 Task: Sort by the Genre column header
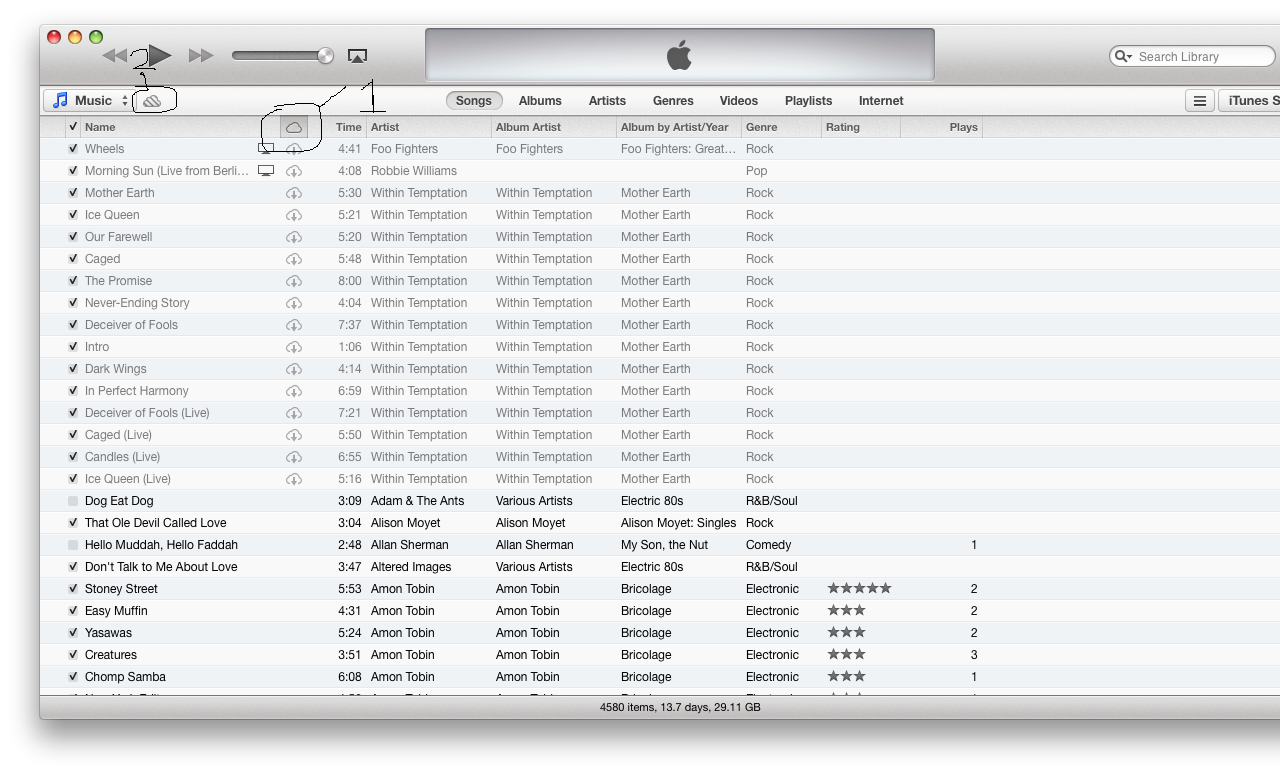click(x=781, y=127)
